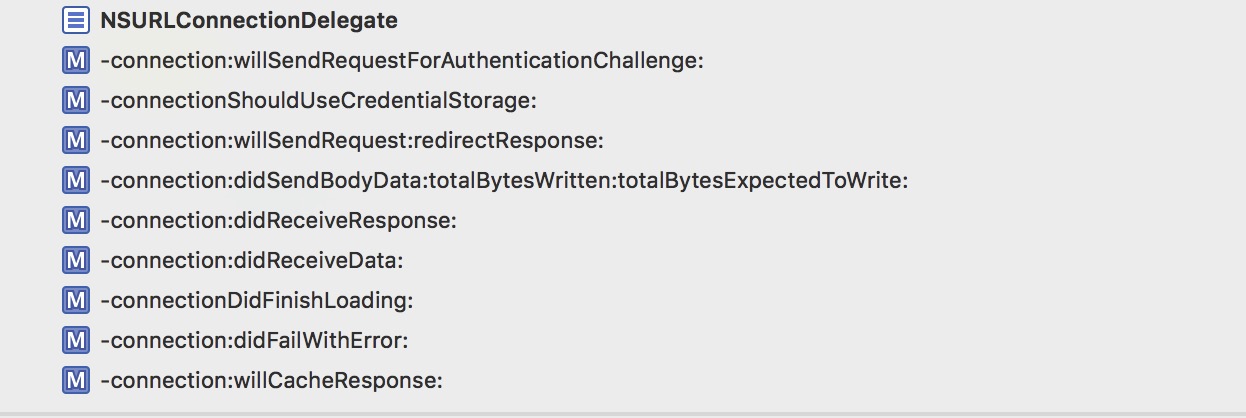Click M icon beside willCacheResponse method

tap(75, 380)
